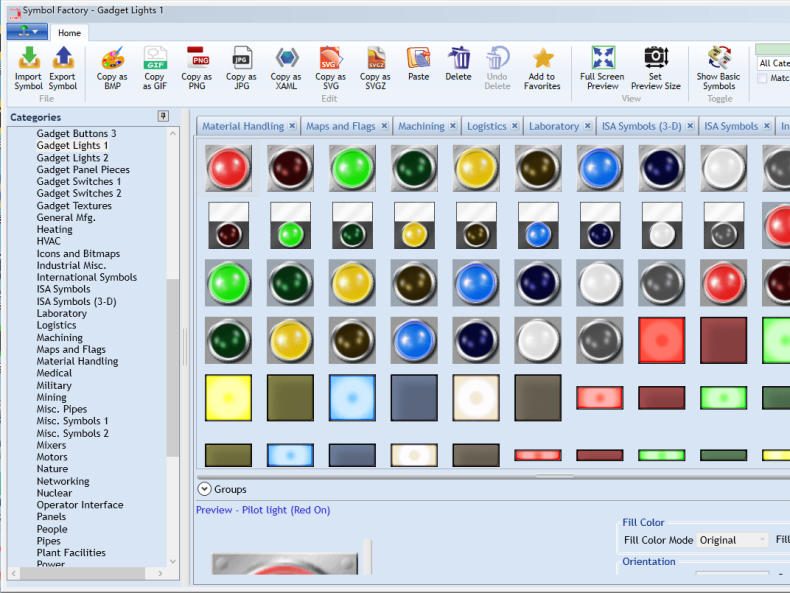Screen dimensions: 790x593
Task: Select Gadget Buttons 3 category
Action: coord(77,134)
